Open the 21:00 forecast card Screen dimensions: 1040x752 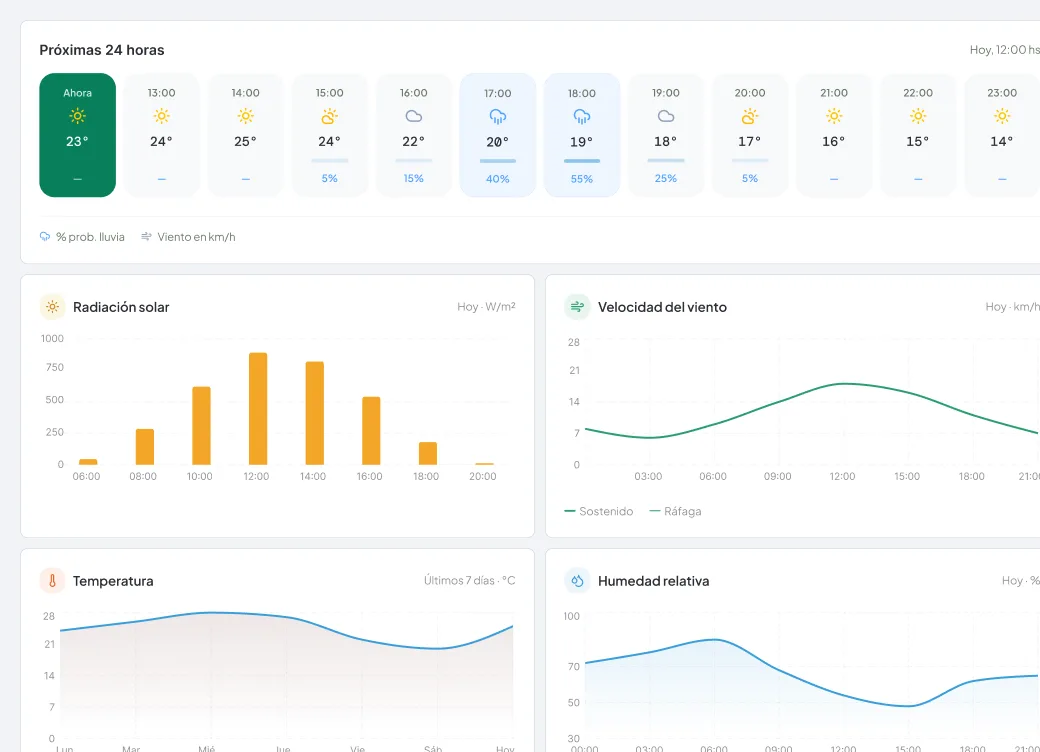coord(834,135)
